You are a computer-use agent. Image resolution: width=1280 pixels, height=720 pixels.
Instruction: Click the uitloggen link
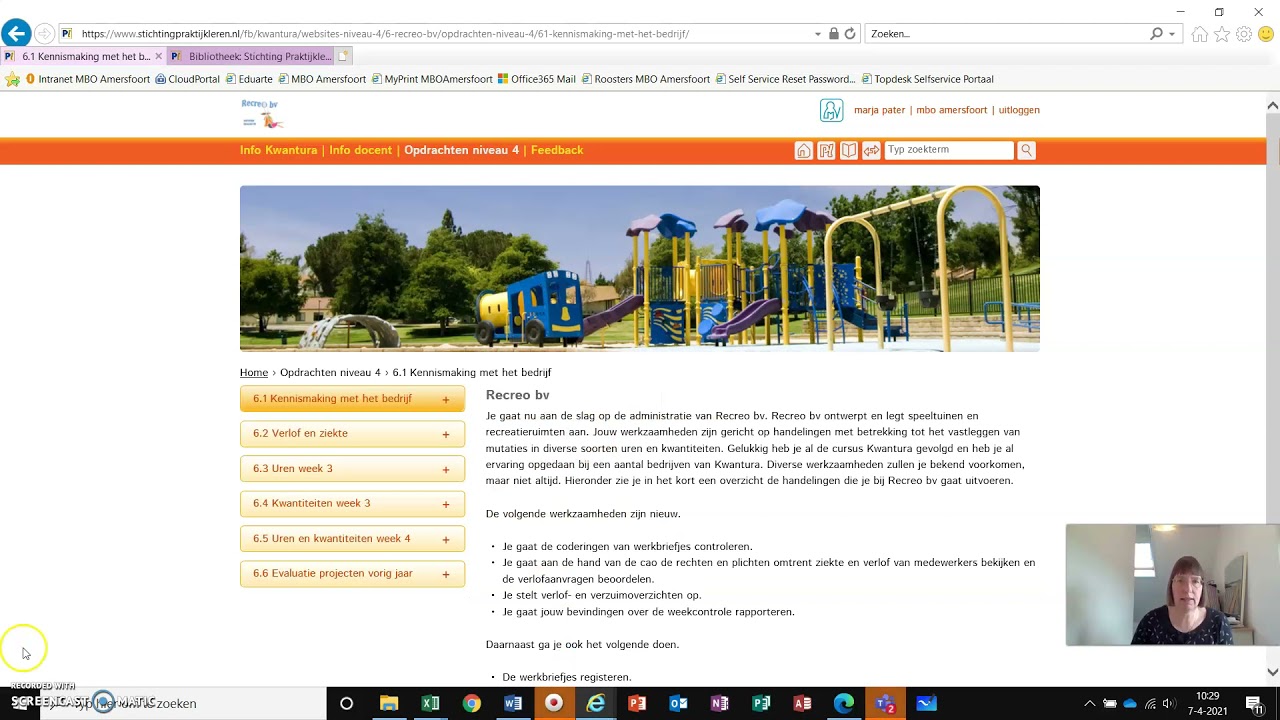(1019, 110)
